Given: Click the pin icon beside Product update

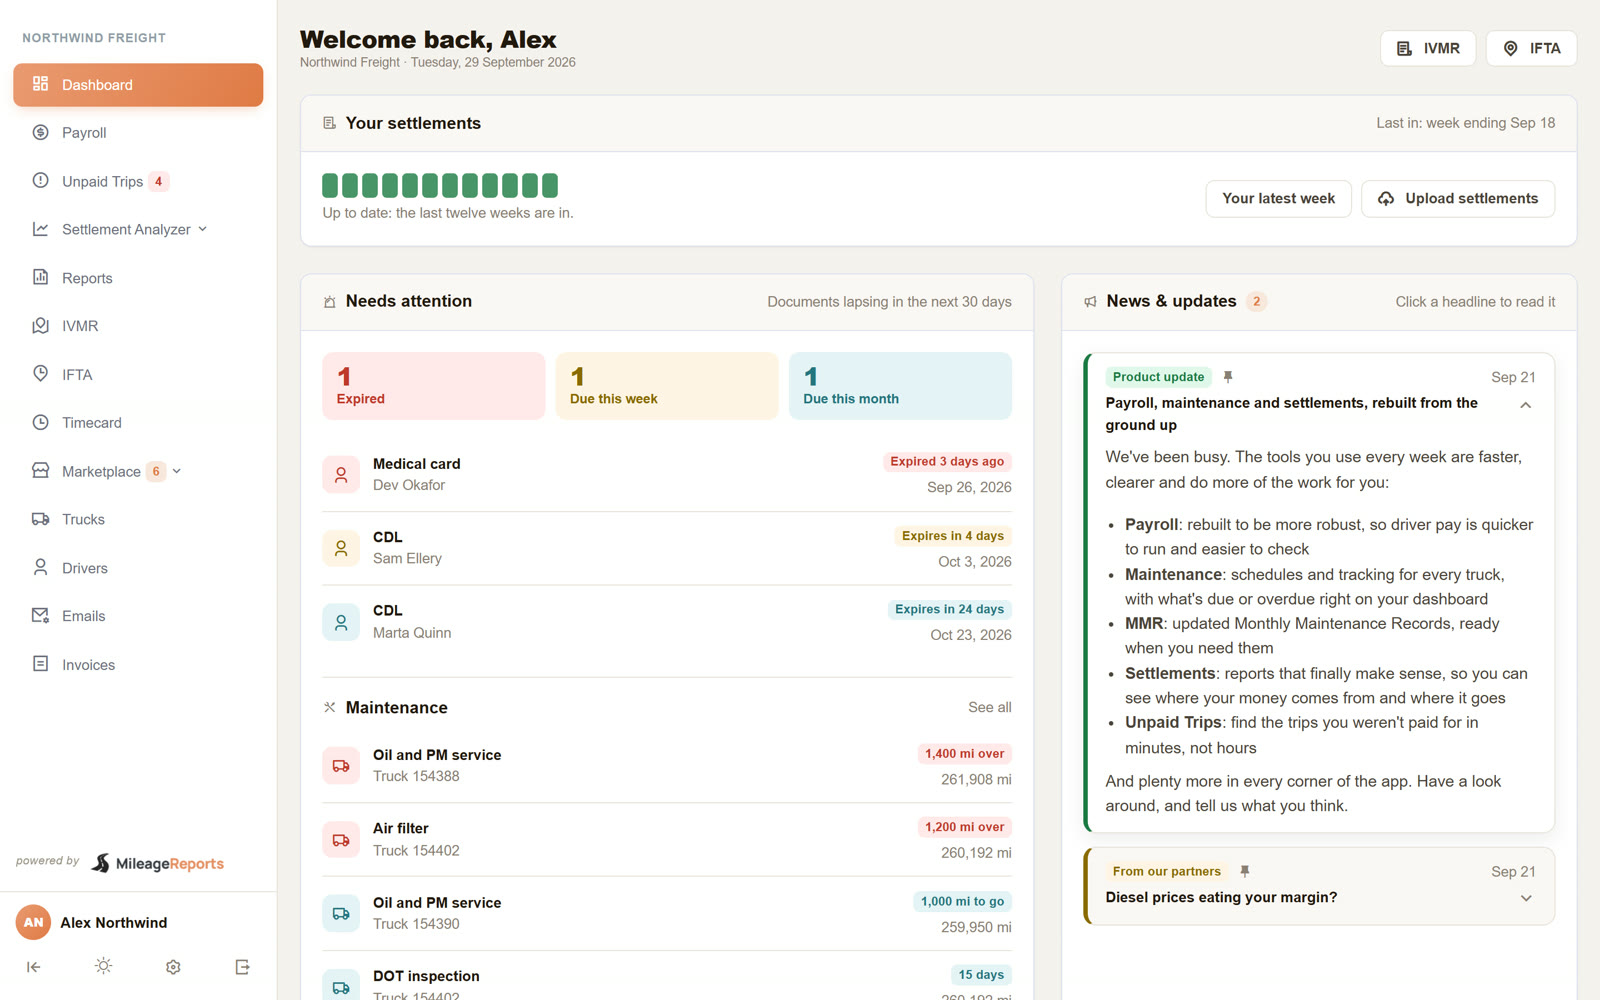Looking at the screenshot, I should click(1228, 377).
